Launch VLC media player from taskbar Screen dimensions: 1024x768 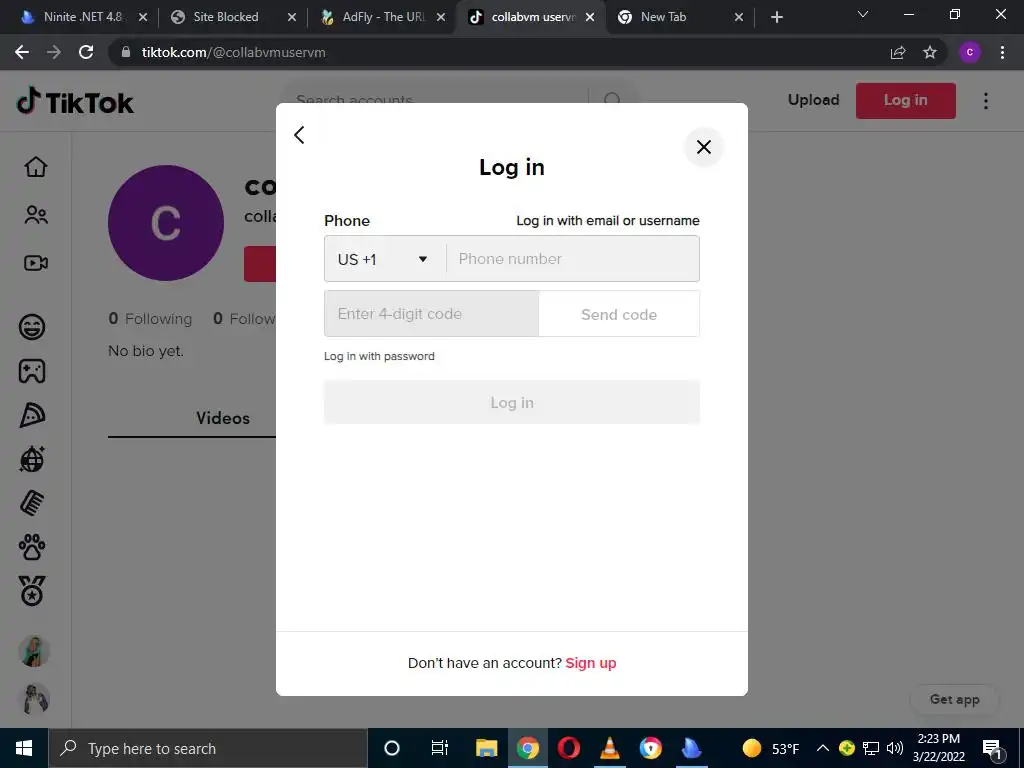pyautogui.click(x=609, y=748)
